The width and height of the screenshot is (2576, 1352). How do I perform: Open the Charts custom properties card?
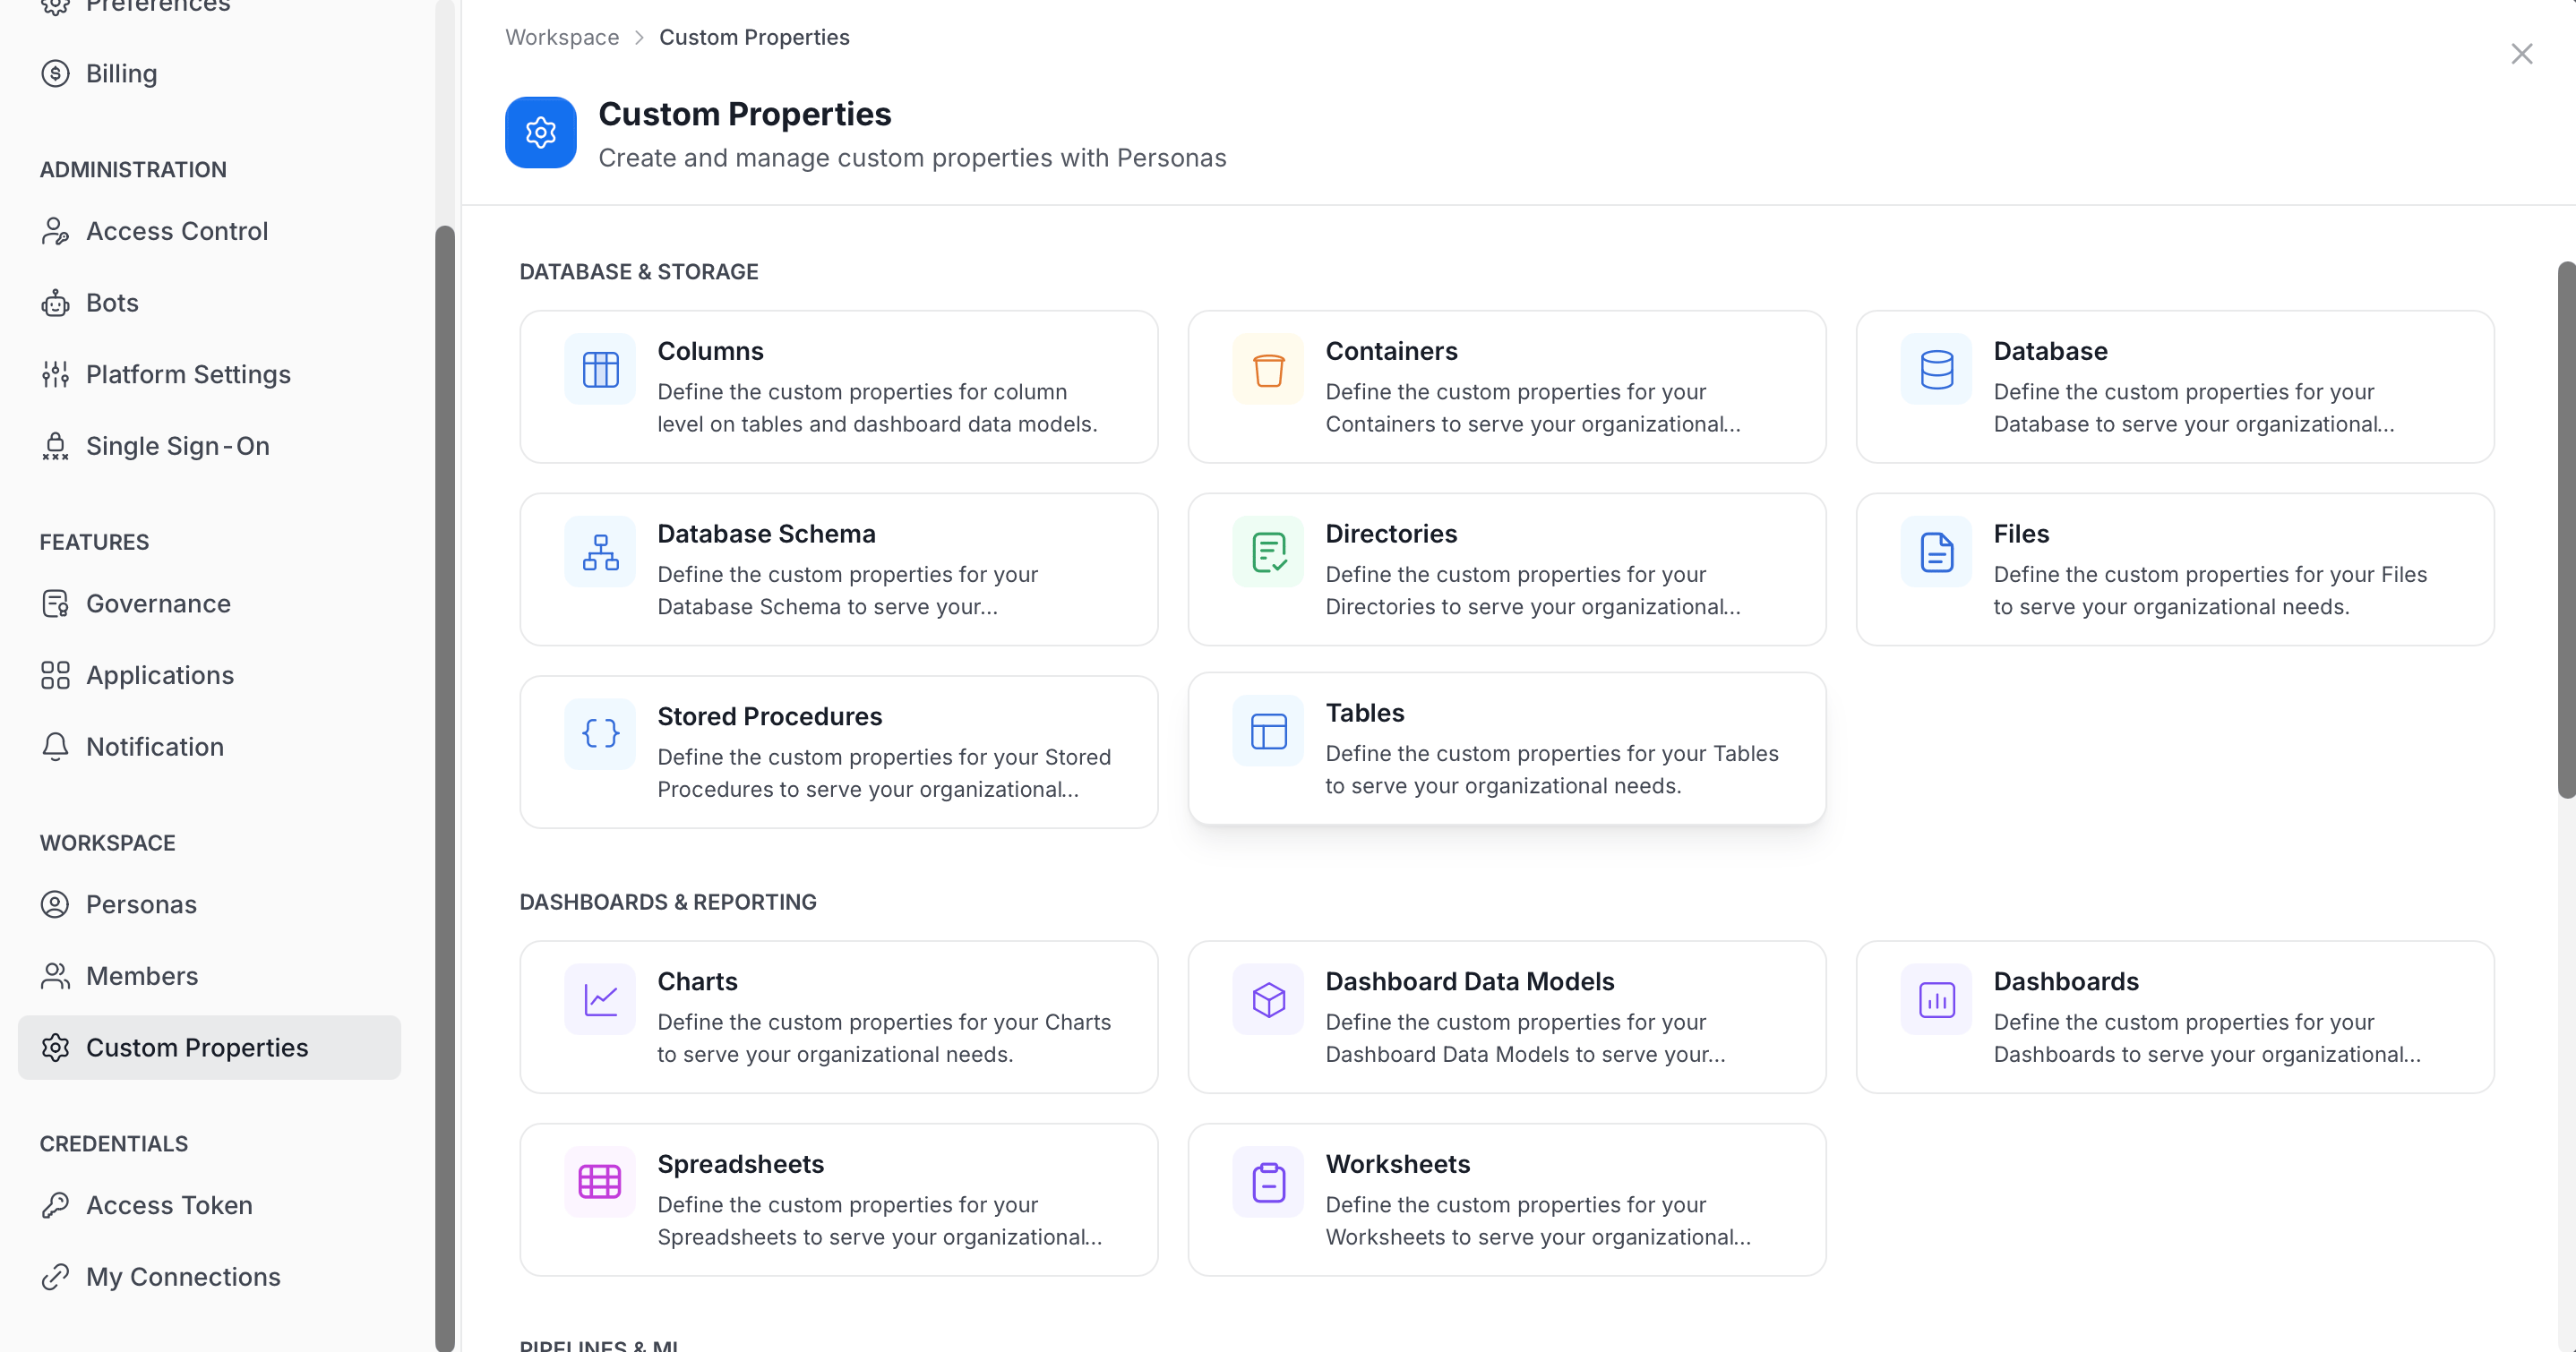click(839, 1017)
